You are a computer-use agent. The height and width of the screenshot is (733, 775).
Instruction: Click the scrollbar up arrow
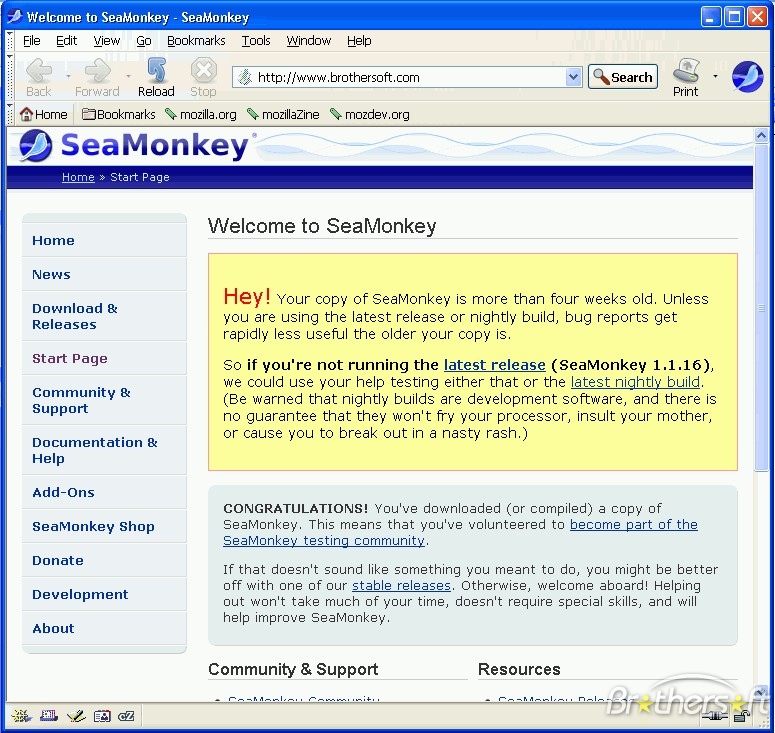tap(761, 135)
